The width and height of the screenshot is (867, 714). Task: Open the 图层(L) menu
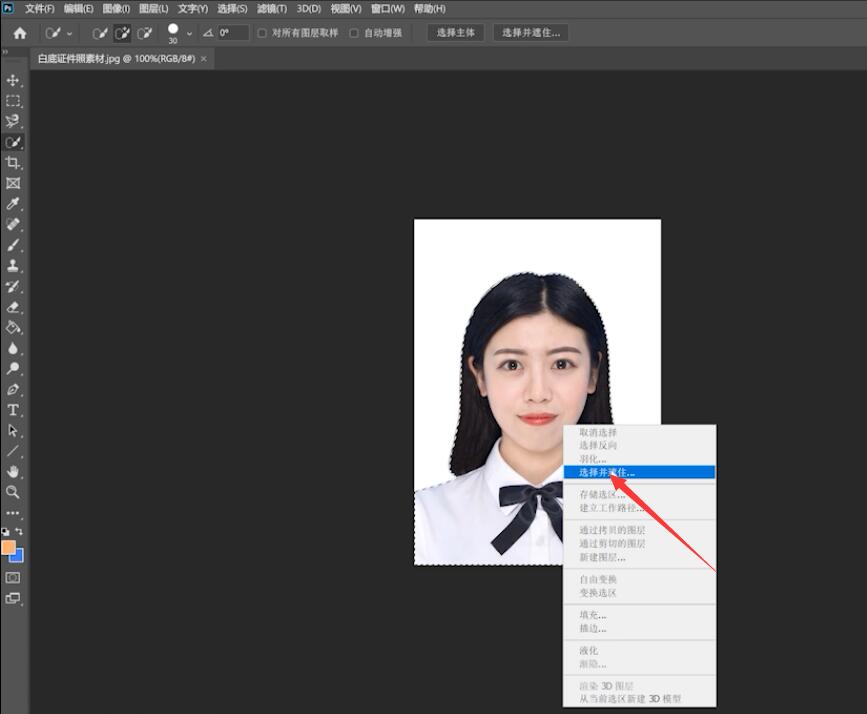(x=153, y=9)
